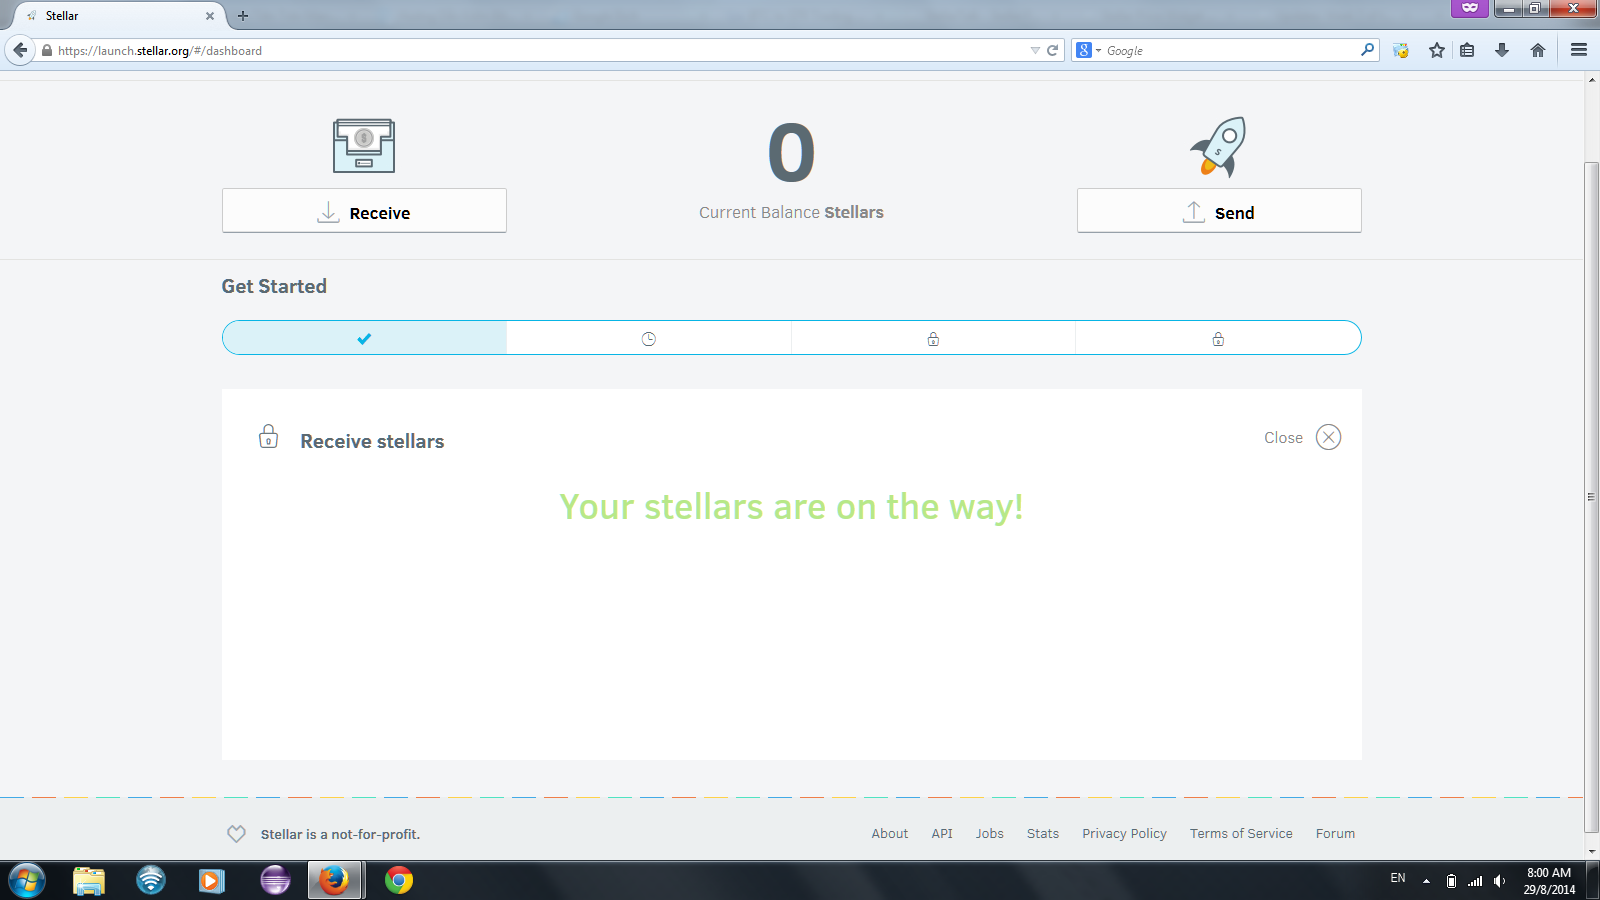1600x900 pixels.
Task: Select the third locked step in Get Started
Action: tap(933, 338)
